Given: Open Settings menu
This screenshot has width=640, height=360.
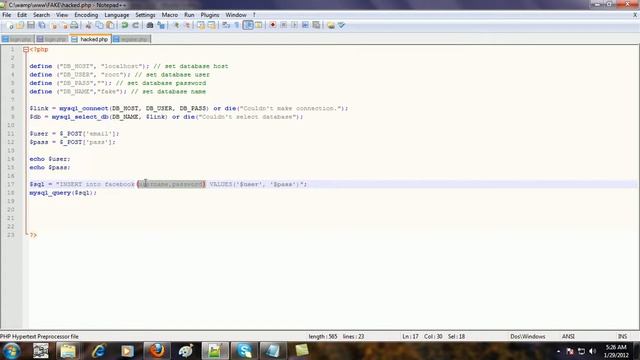Looking at the screenshot, I should point(145,15).
